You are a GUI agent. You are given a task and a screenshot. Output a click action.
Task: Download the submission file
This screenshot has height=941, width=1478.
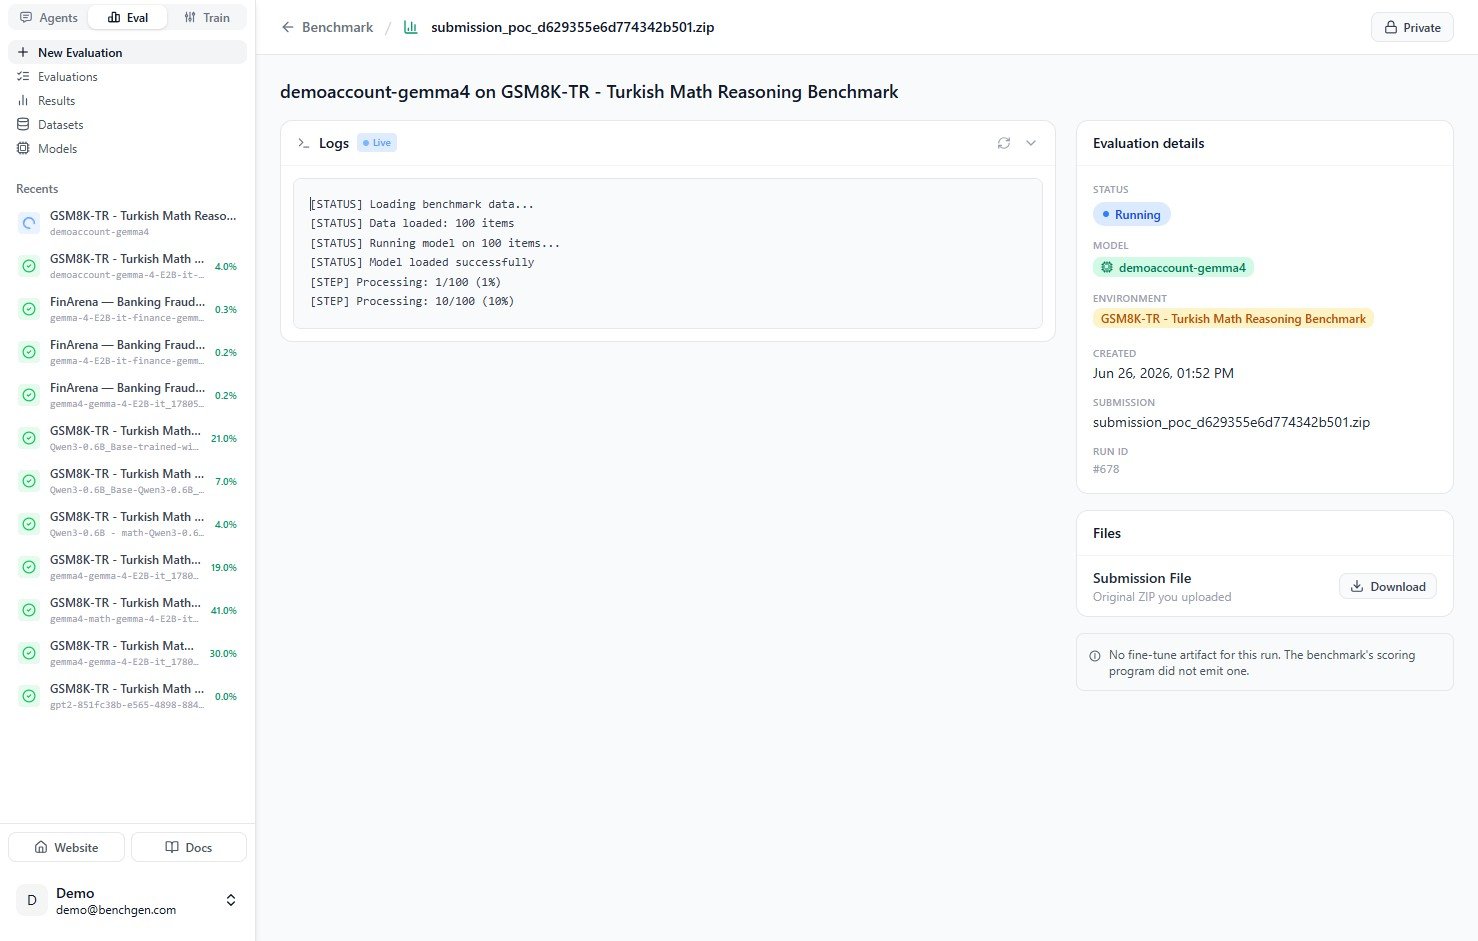tap(1387, 586)
